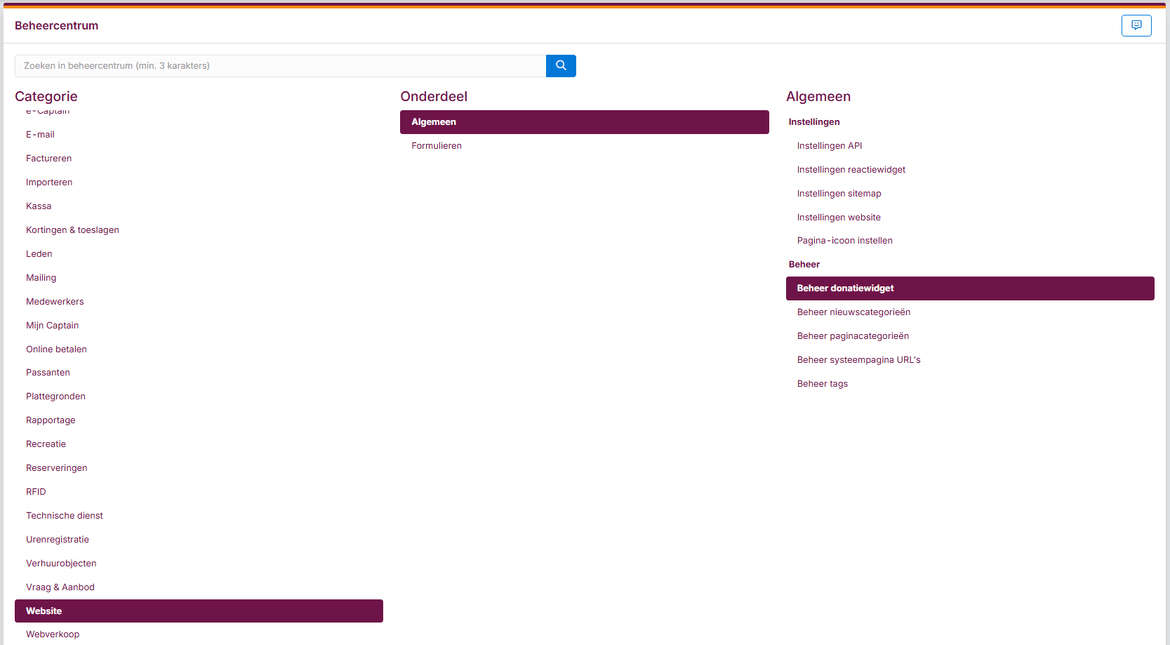
Task: Open Instellingen website link
Action: pos(838,217)
